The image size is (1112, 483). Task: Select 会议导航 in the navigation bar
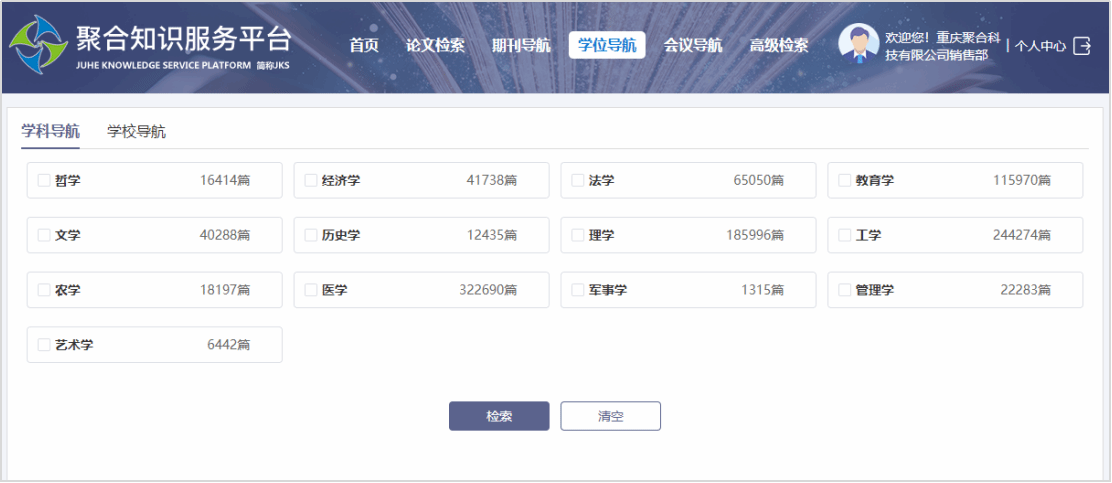693,45
